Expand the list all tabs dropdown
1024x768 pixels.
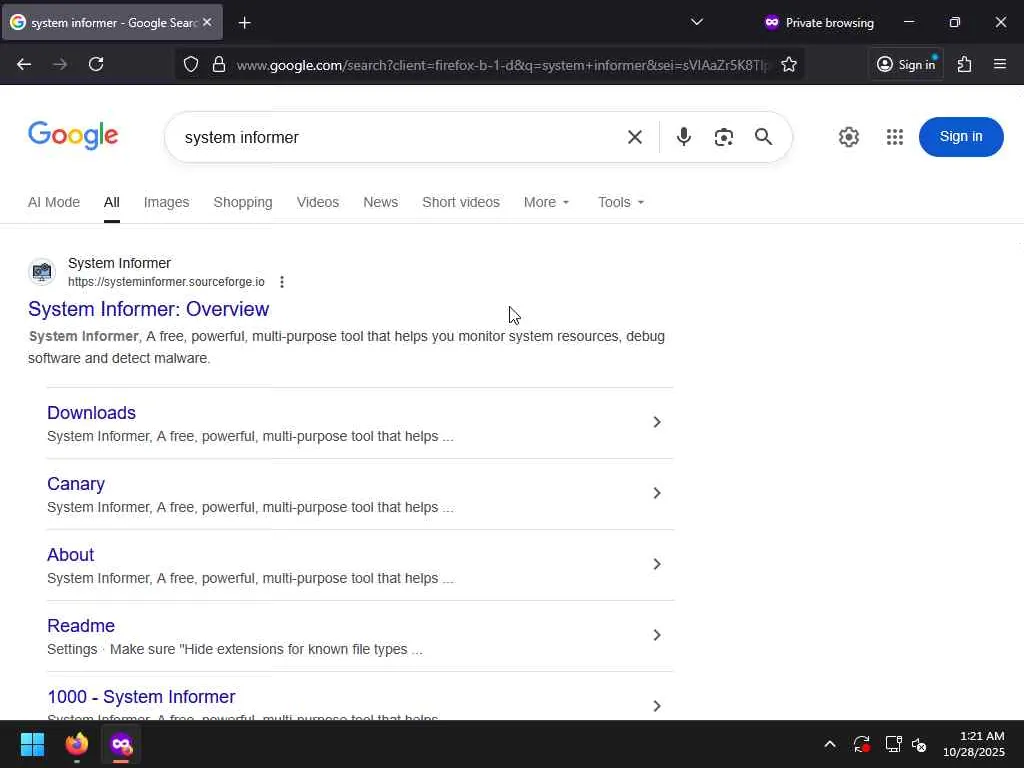(x=697, y=22)
